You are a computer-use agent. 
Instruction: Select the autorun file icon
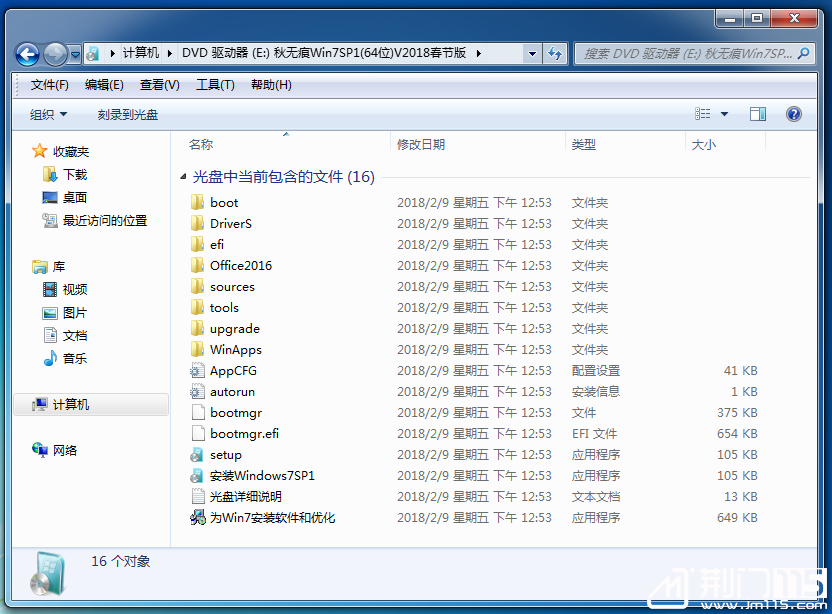coord(197,392)
